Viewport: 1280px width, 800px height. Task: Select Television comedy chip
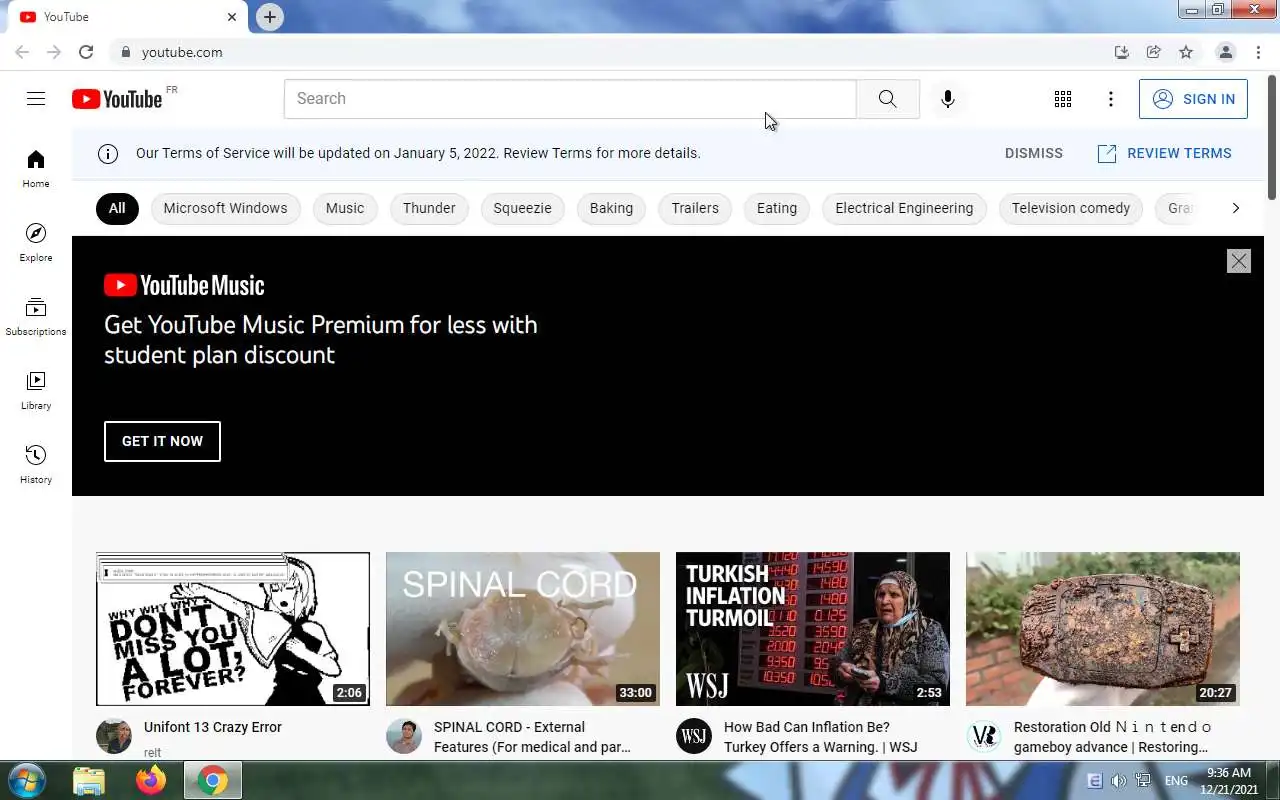pos(1071,208)
